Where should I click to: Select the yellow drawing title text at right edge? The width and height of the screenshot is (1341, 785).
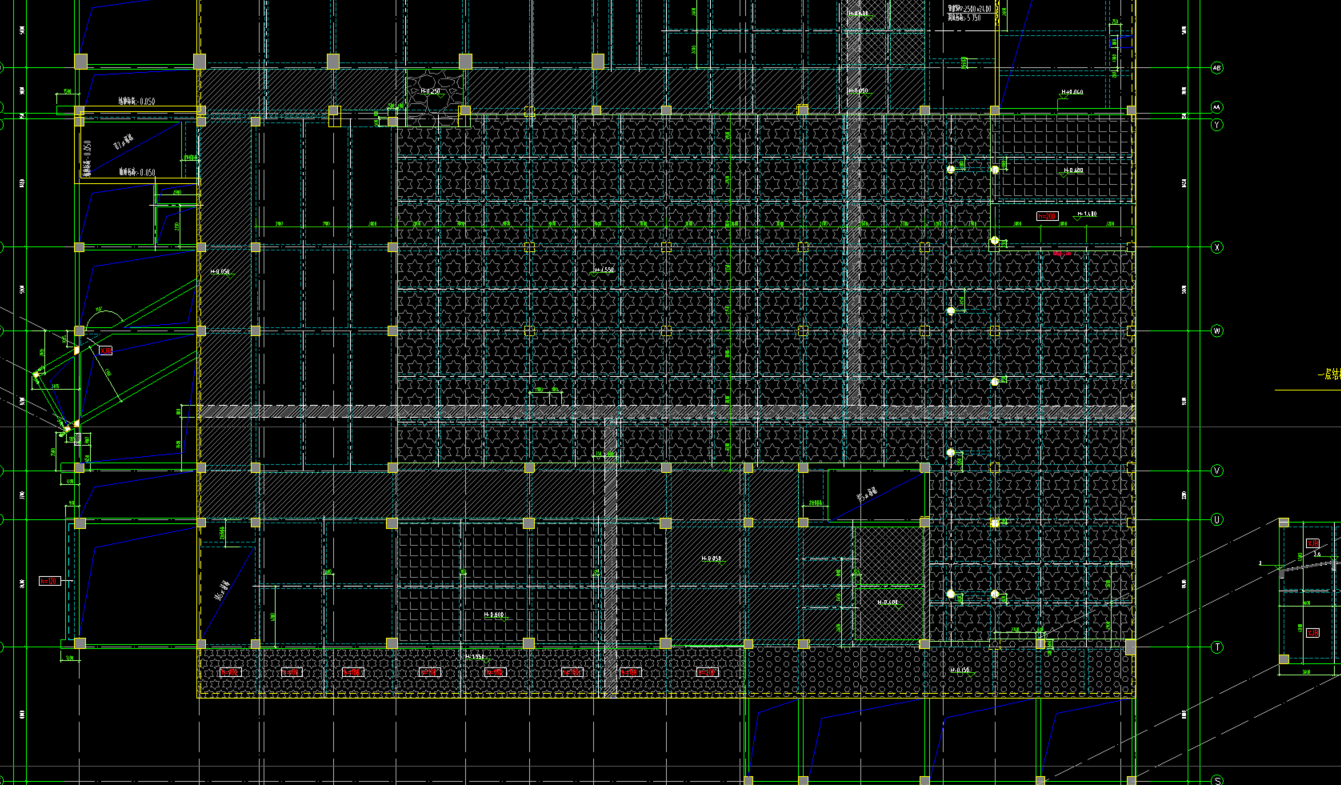point(1327,375)
